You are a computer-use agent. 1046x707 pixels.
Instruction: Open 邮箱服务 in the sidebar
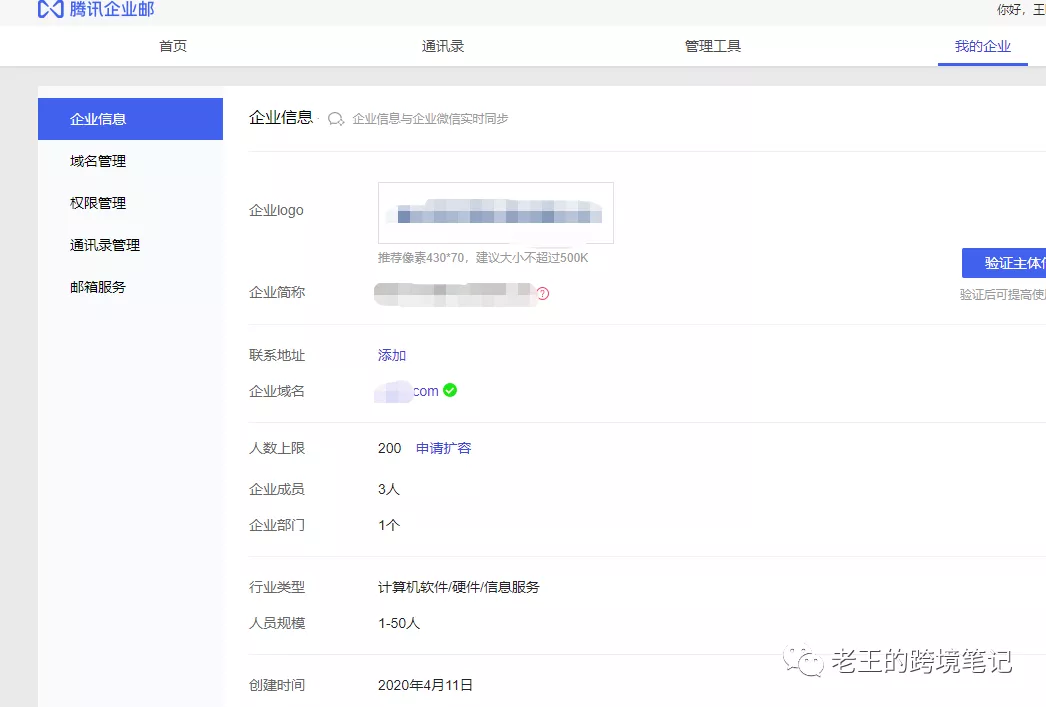click(x=98, y=287)
